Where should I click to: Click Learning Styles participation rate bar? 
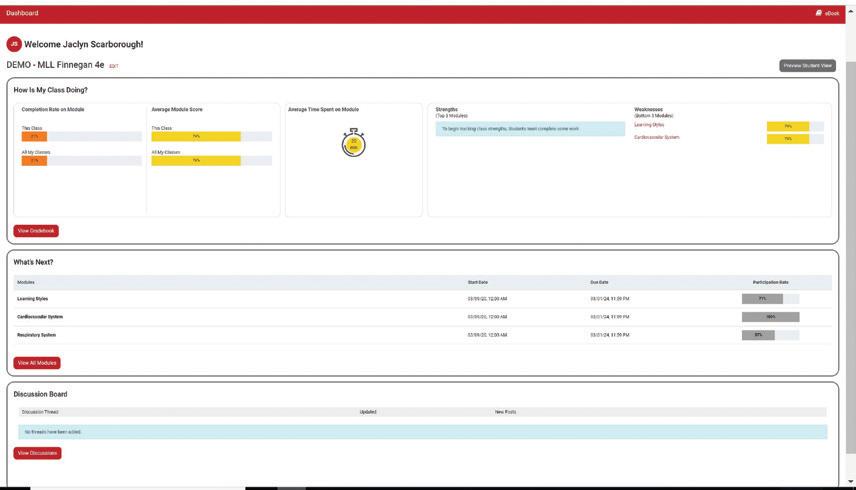point(770,298)
